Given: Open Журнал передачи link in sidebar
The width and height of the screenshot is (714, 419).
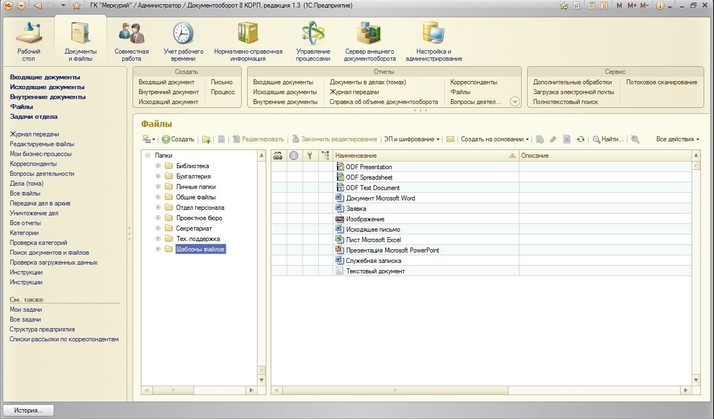Looking at the screenshot, I should coord(35,134).
